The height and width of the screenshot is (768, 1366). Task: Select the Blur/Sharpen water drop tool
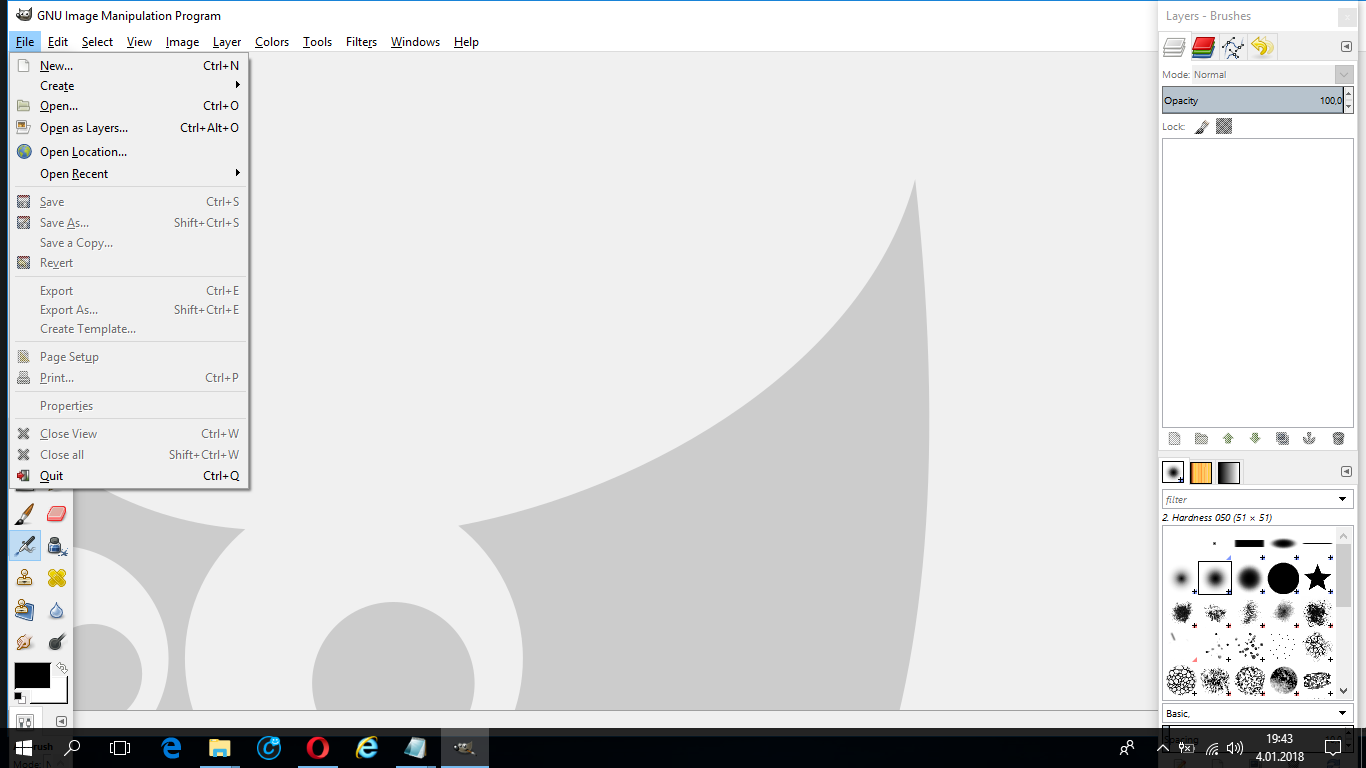(x=56, y=610)
